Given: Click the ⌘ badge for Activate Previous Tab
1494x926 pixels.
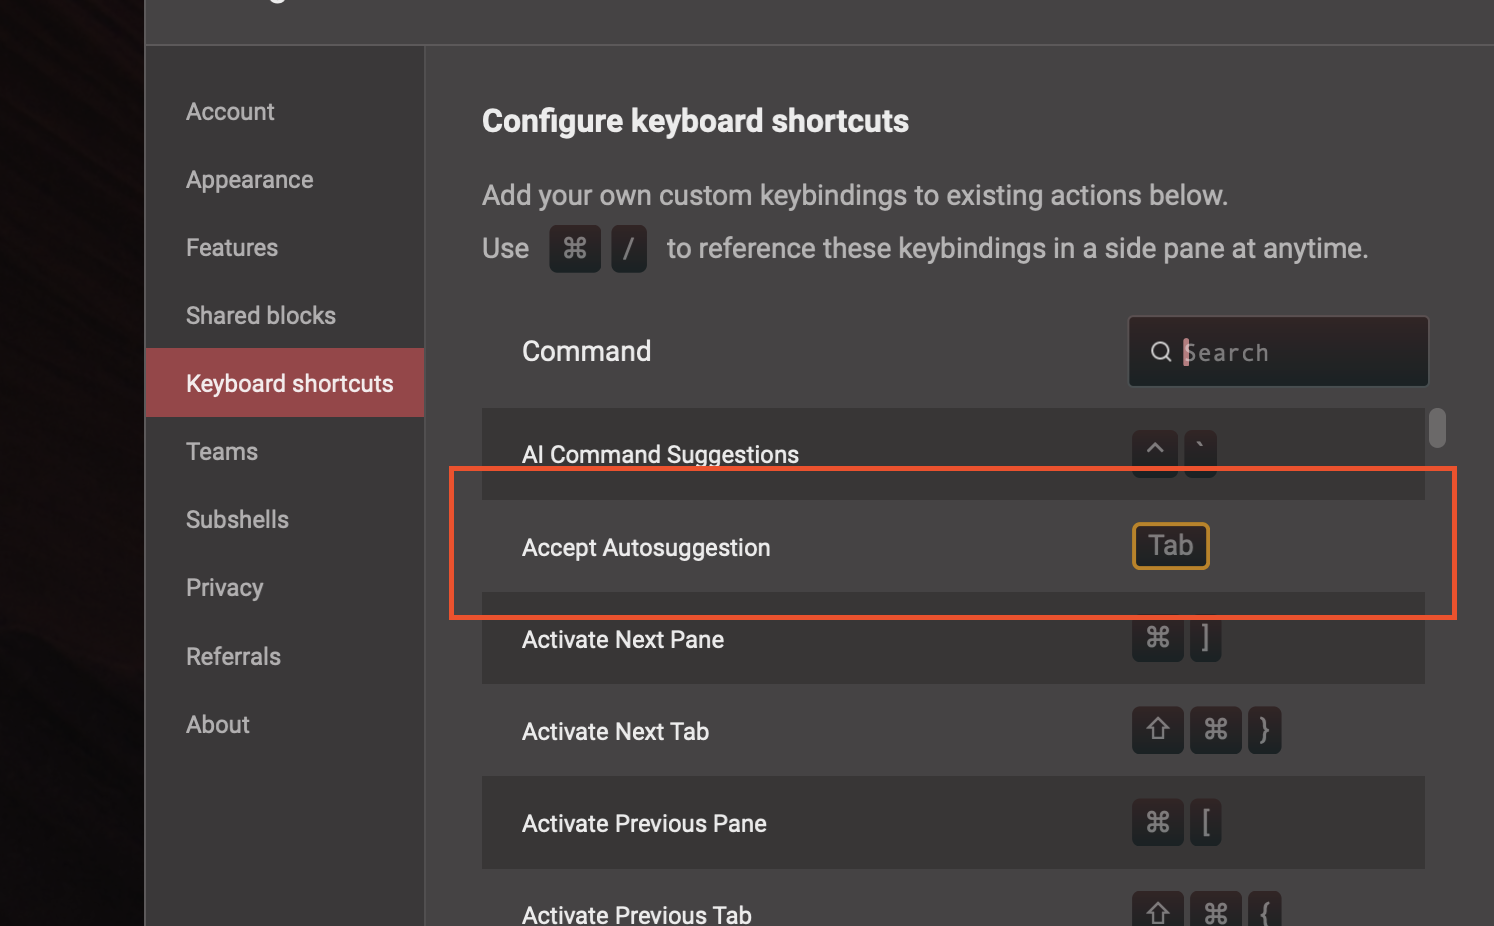Looking at the screenshot, I should click(1215, 912).
